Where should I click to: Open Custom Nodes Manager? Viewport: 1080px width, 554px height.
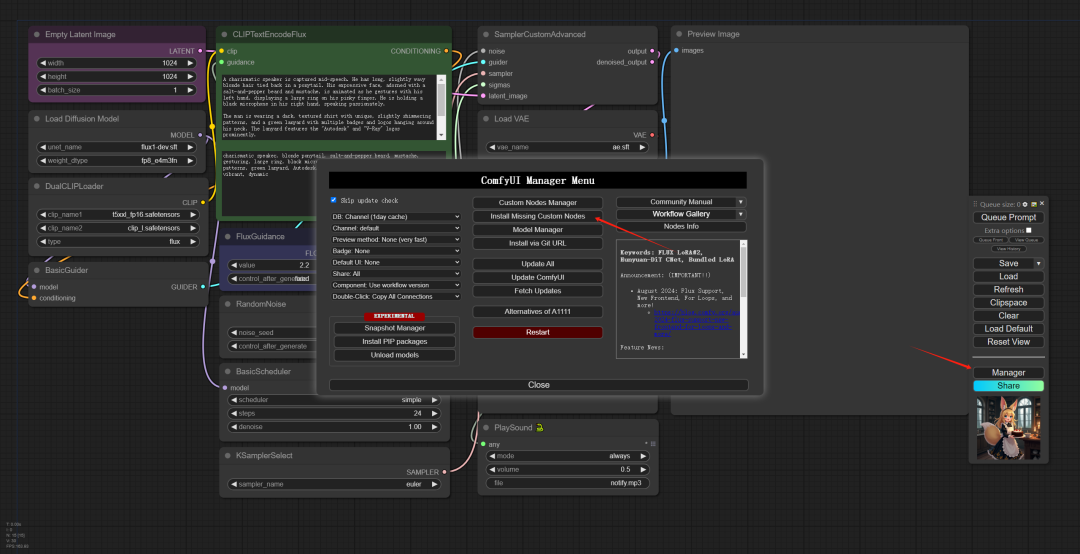tap(538, 202)
